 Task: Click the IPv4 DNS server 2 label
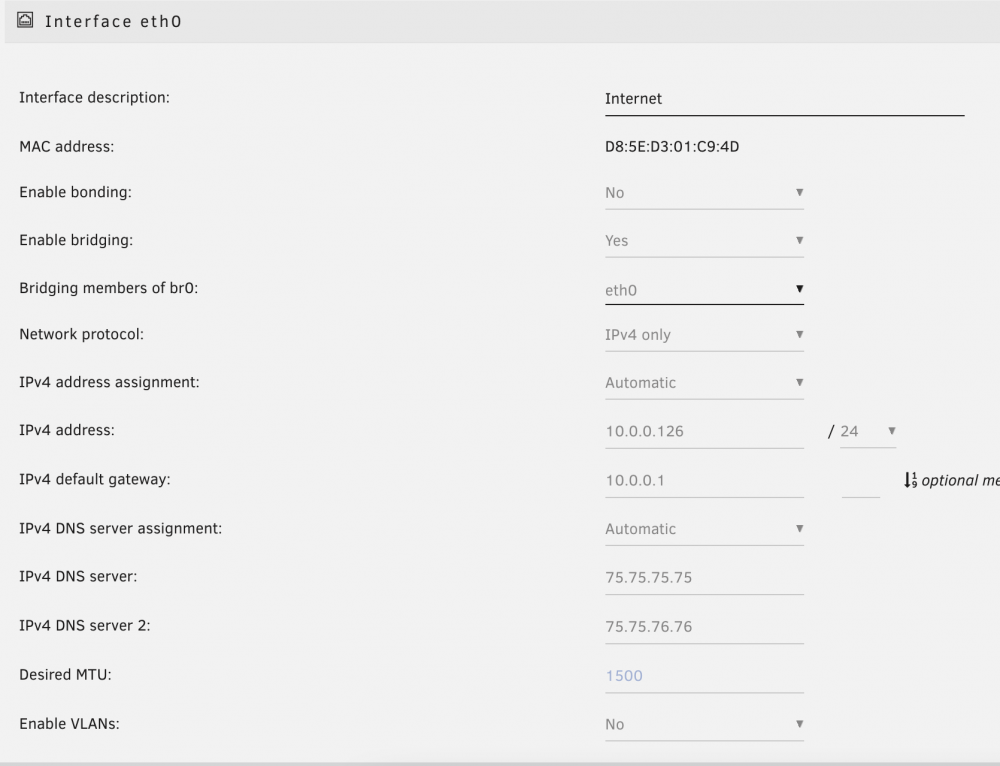point(85,626)
